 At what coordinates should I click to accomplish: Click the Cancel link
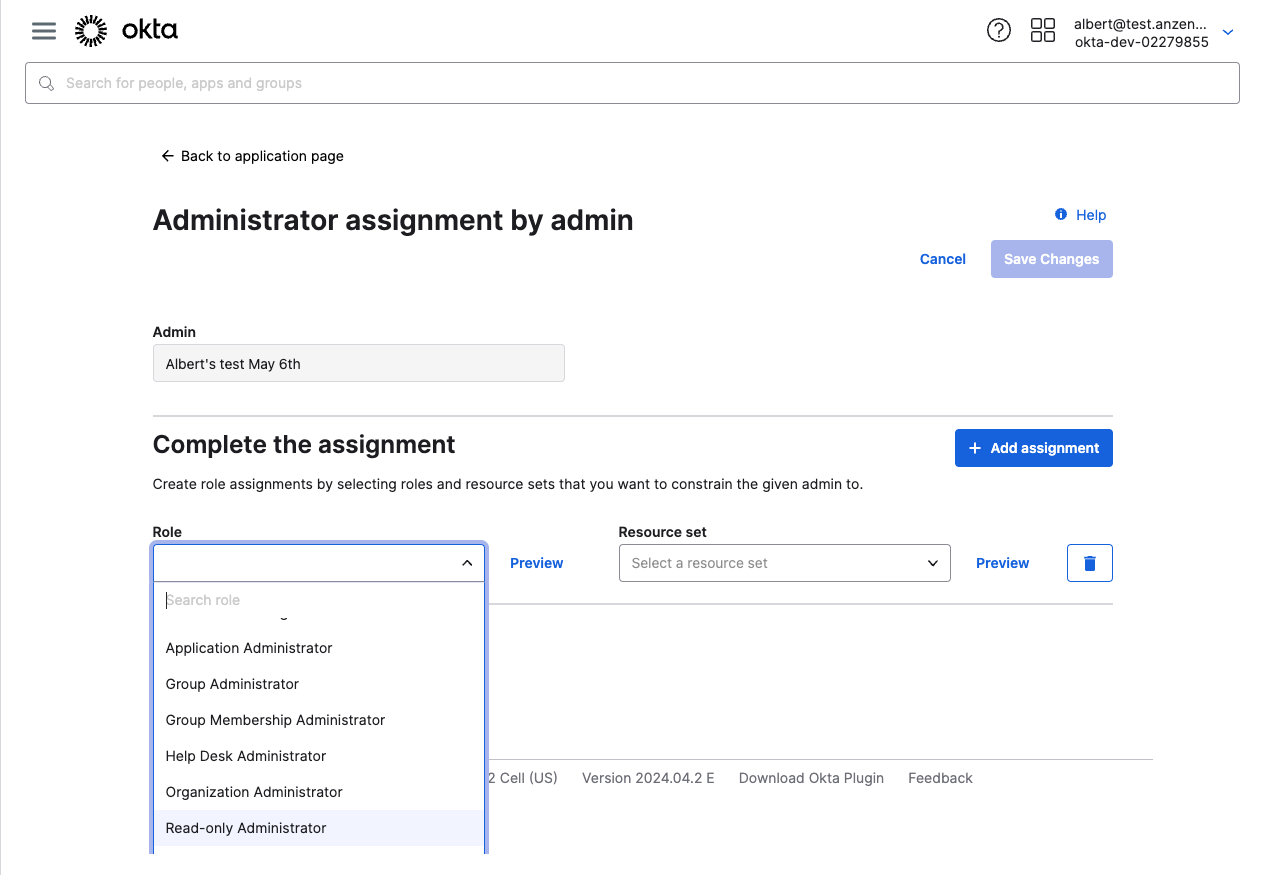(x=942, y=259)
